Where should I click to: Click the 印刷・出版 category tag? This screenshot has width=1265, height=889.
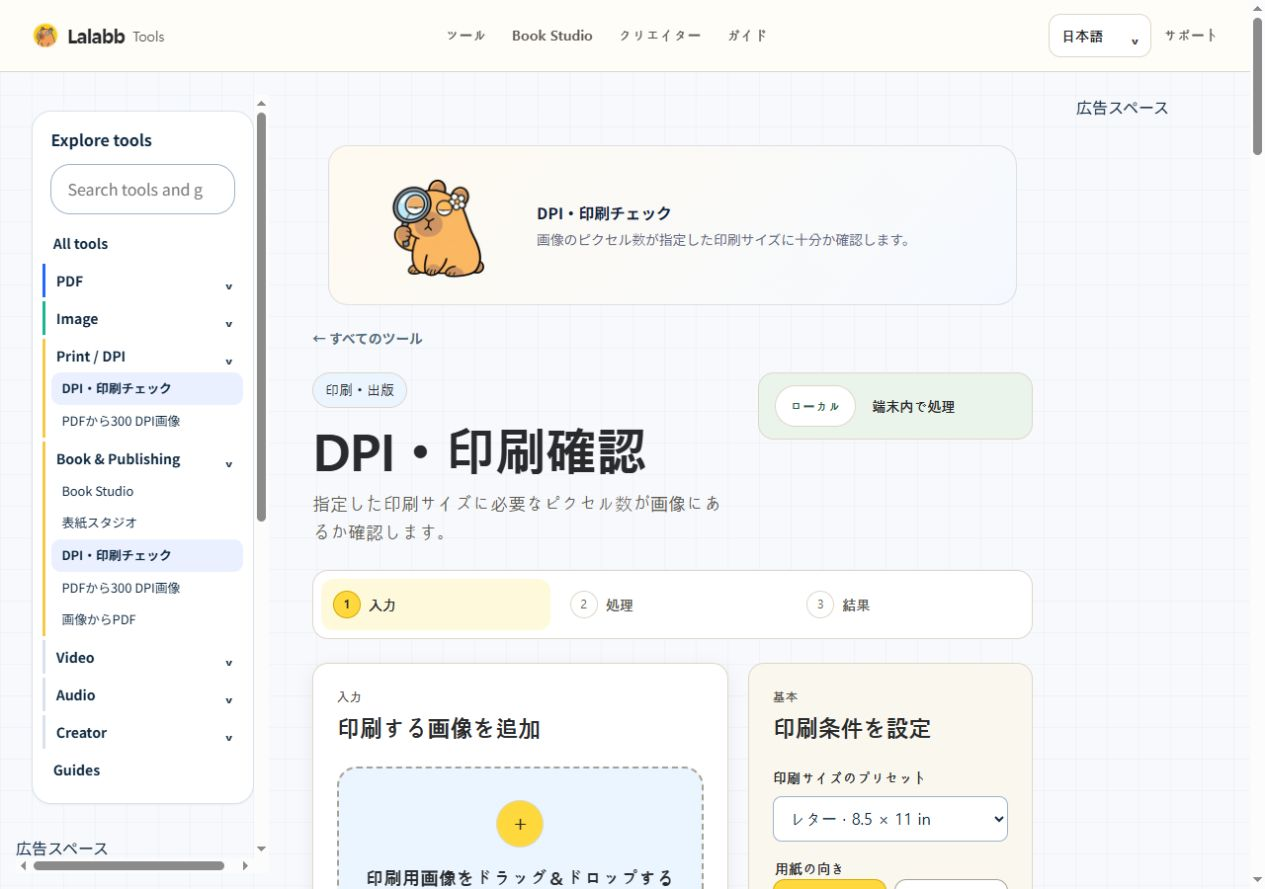pyautogui.click(x=360, y=390)
